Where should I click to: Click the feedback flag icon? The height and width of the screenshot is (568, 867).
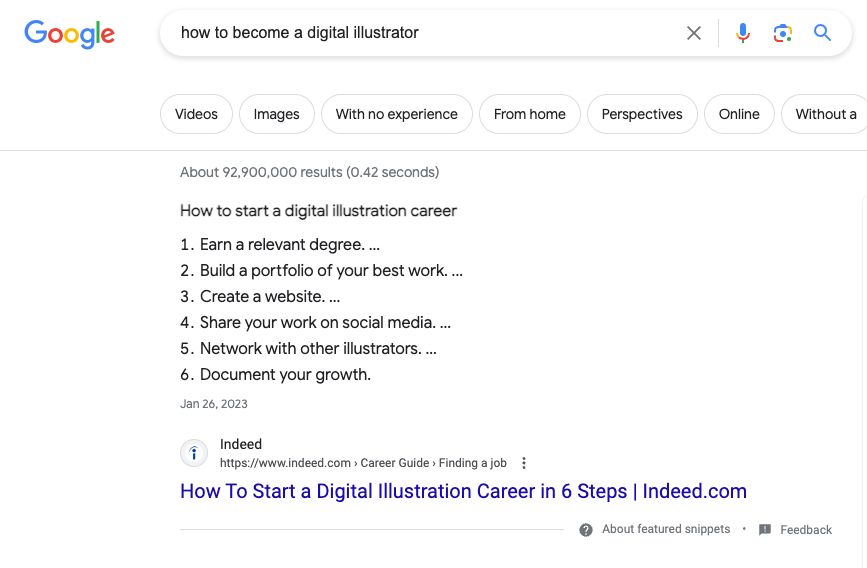[765, 530]
